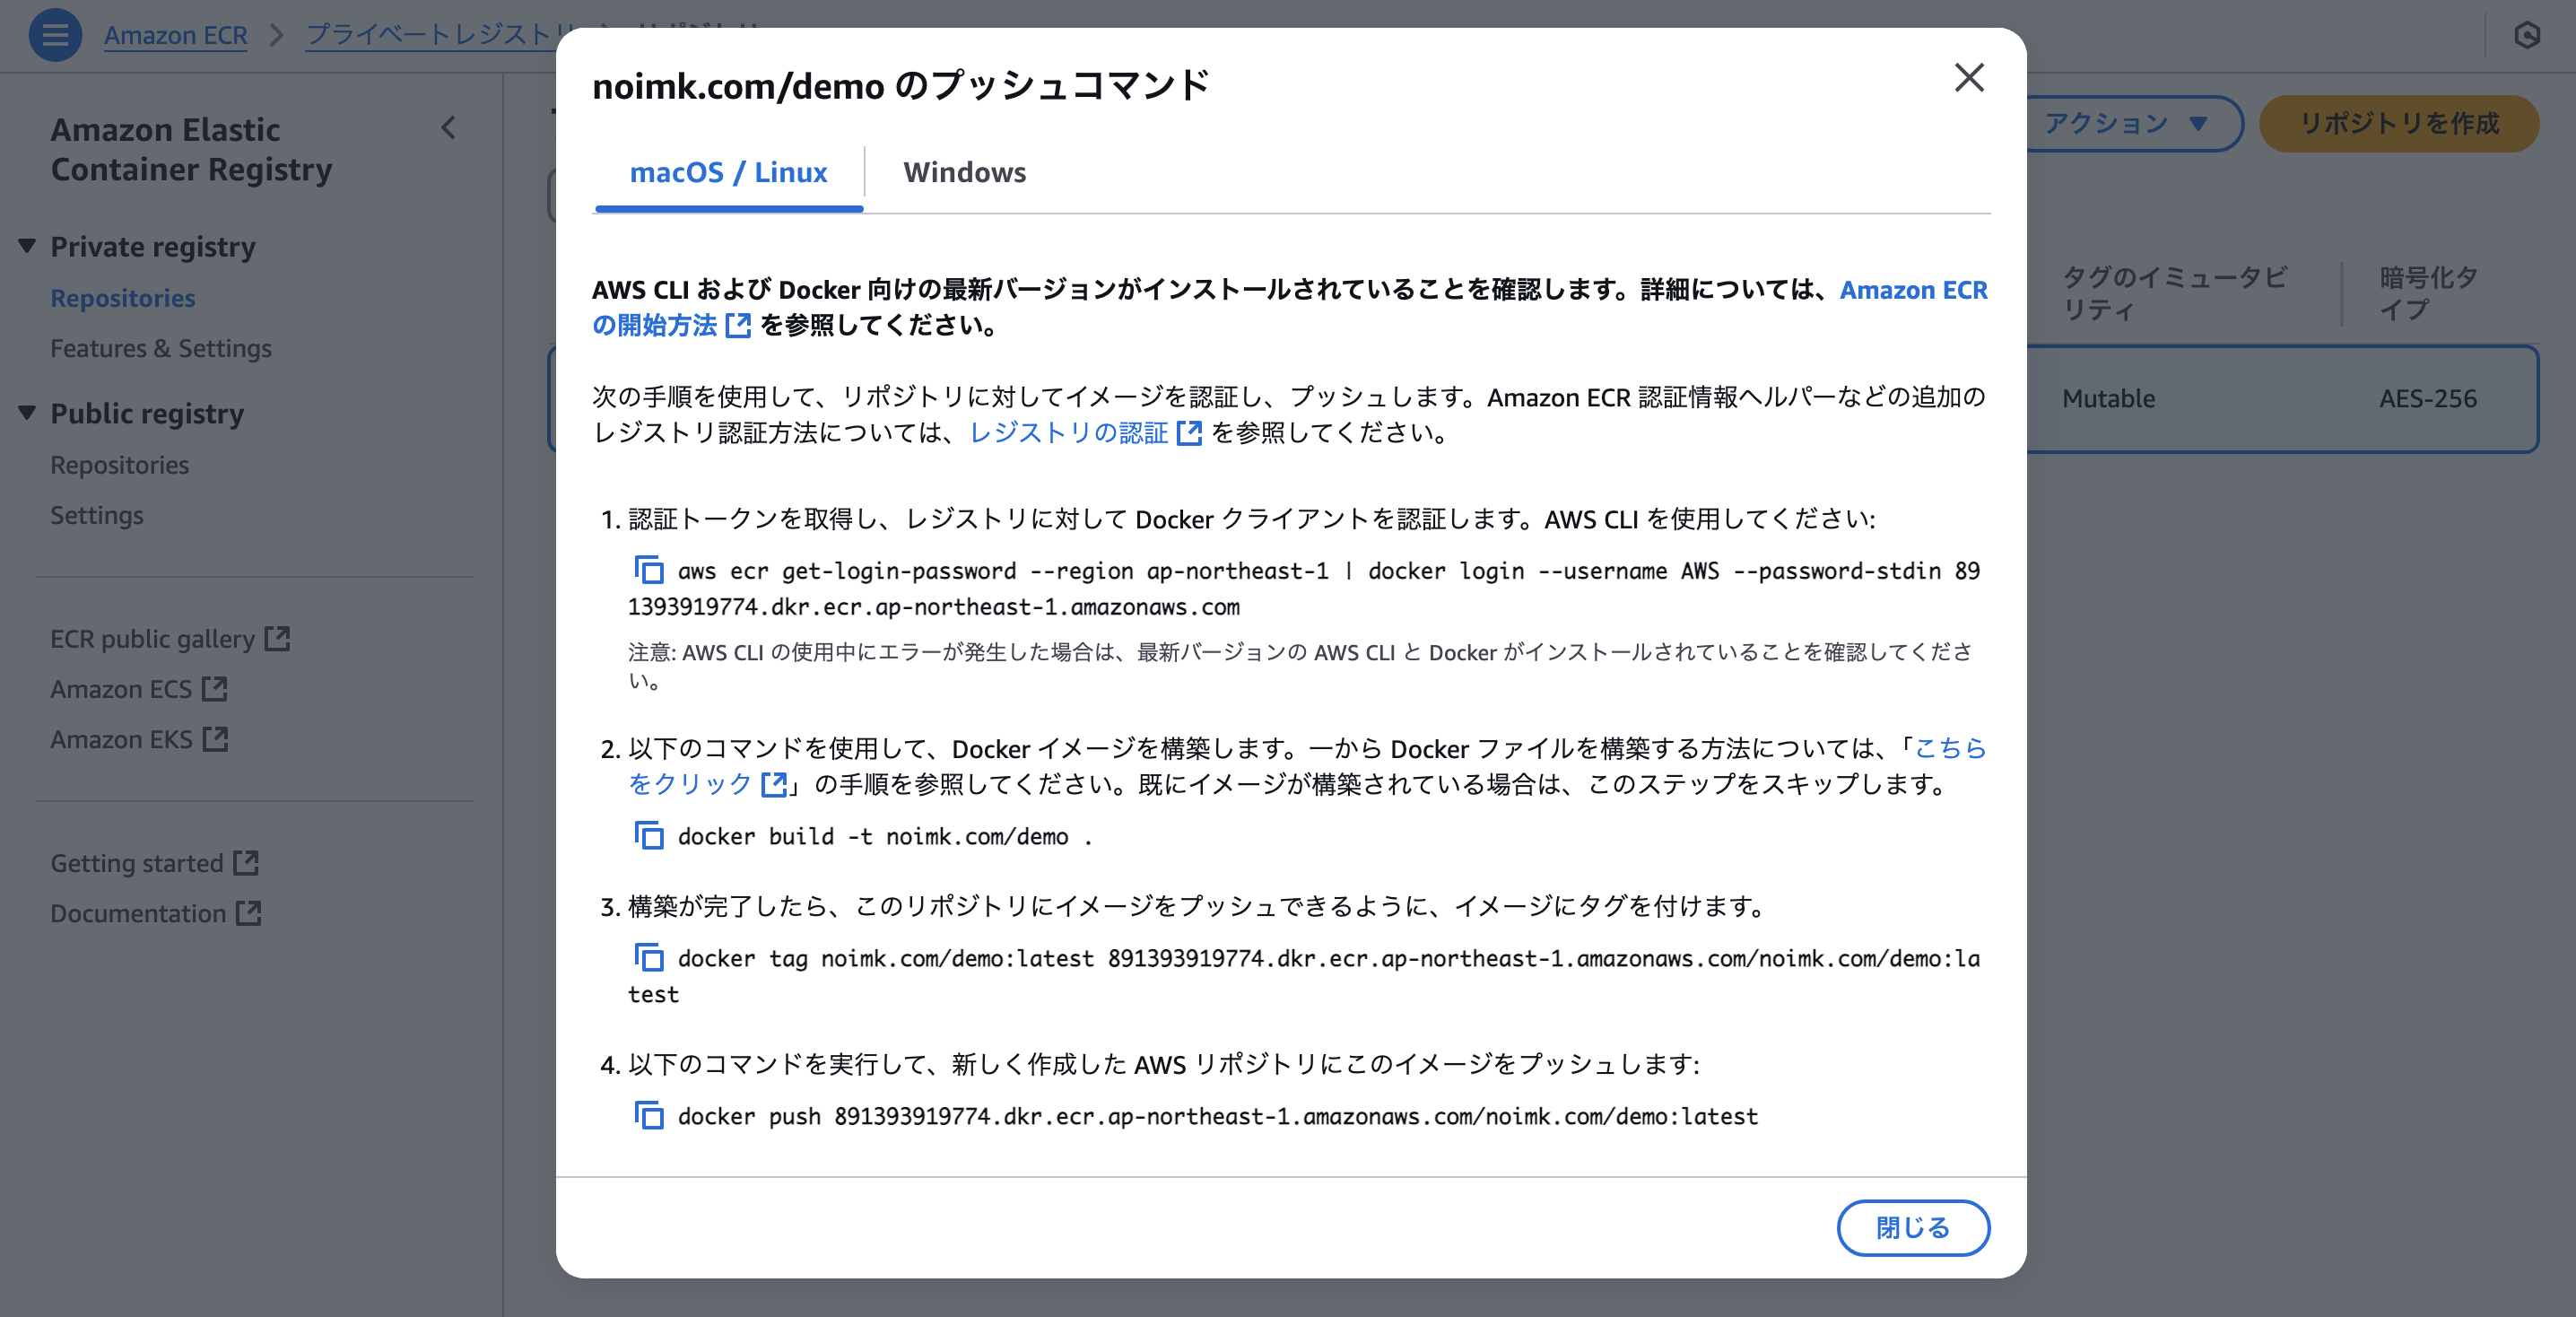
Task: Click the タグのイミュータビリティ column header
Action: point(2174,293)
